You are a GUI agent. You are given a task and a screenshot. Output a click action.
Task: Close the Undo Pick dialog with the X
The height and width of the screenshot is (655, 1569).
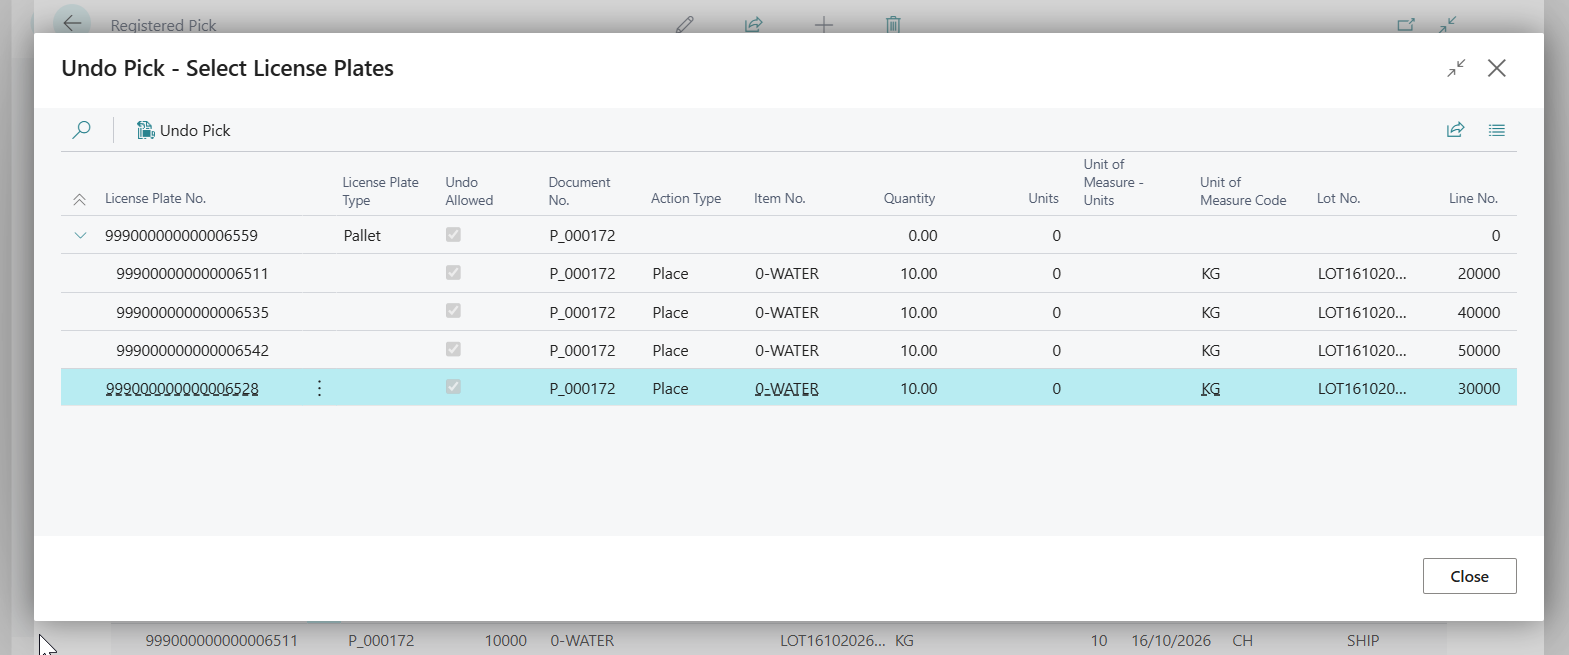point(1497,68)
